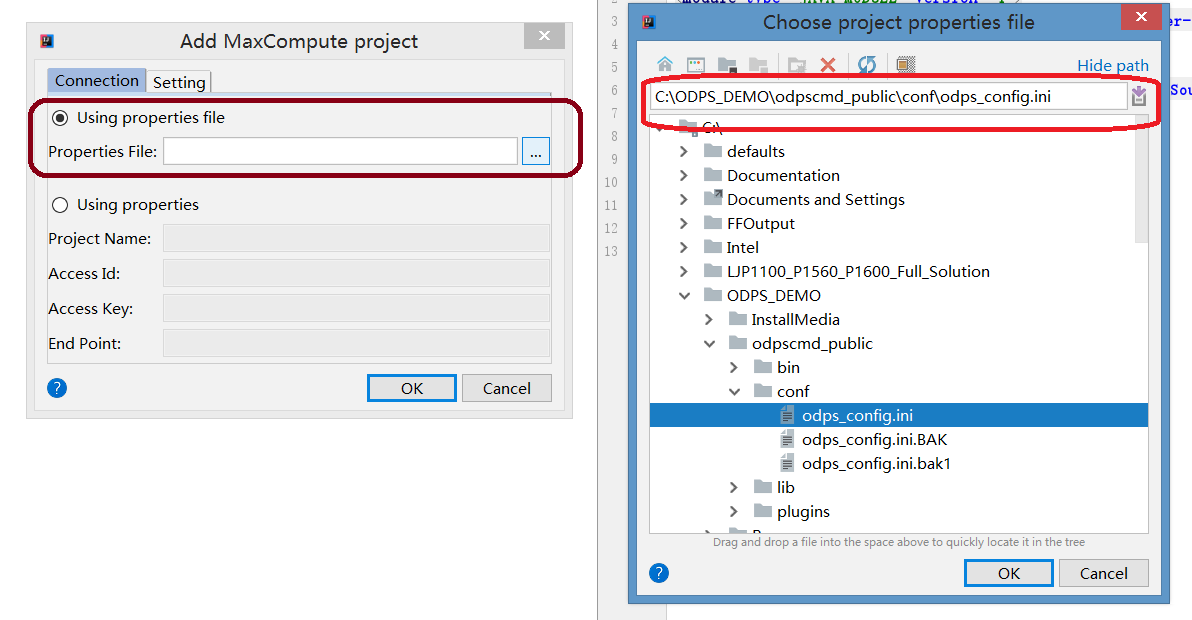Screen dimensions: 1192x620
Task: Expand LJP1100_P1560_P1600_Full_Solution folder
Action: click(x=683, y=271)
